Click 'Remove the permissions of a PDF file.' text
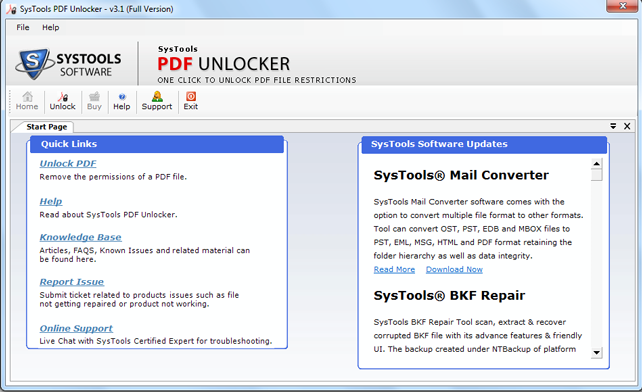The width and height of the screenshot is (642, 392). coord(113,177)
